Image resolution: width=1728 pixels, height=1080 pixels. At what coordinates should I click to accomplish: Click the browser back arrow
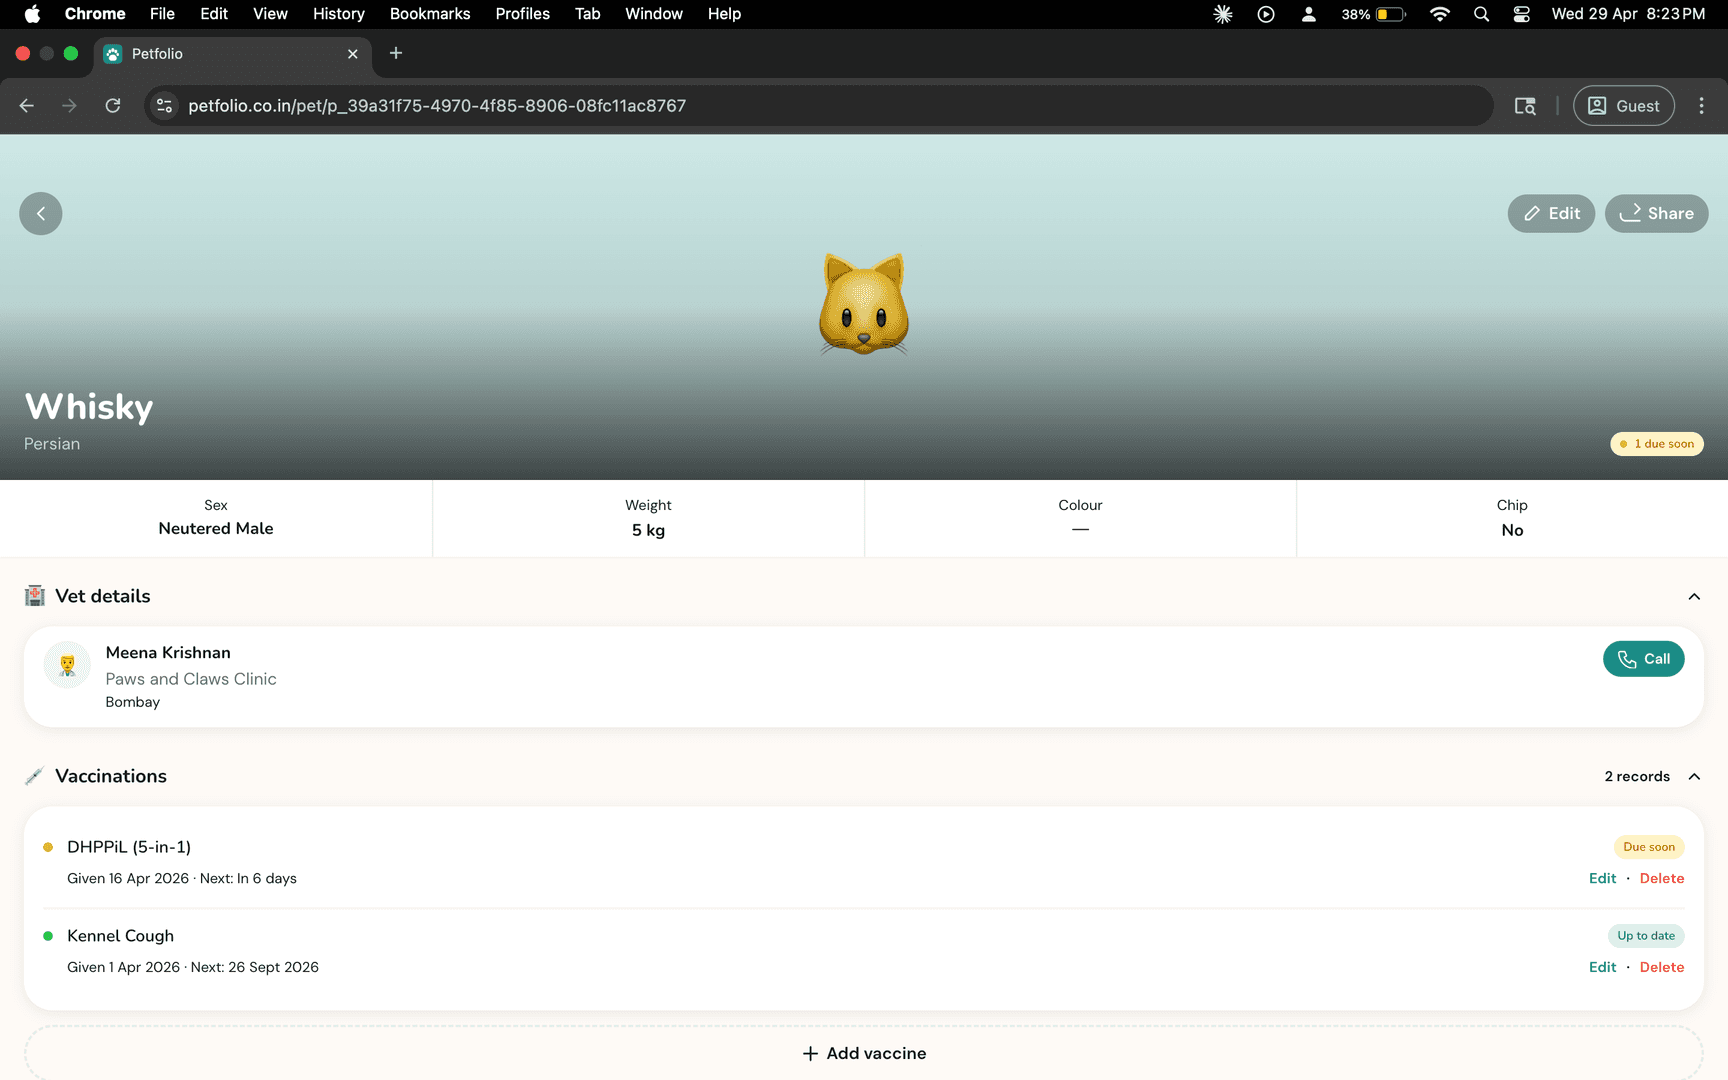[27, 106]
